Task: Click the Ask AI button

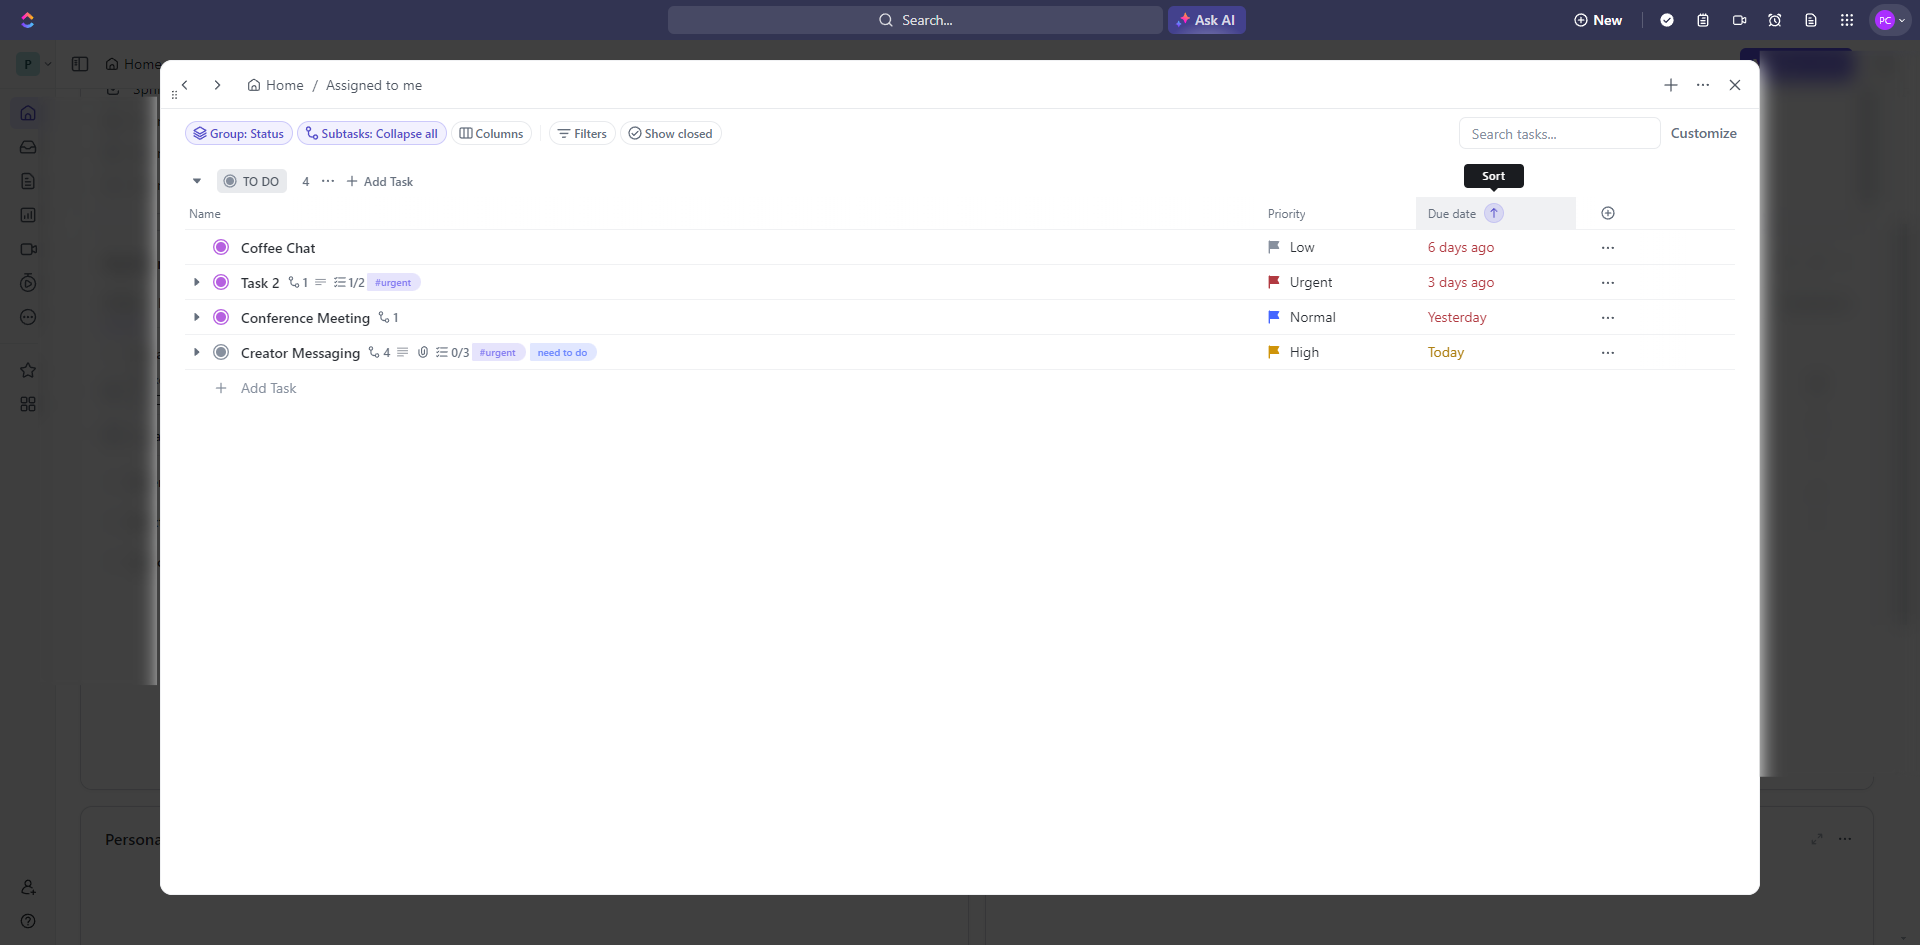Action: [x=1207, y=20]
